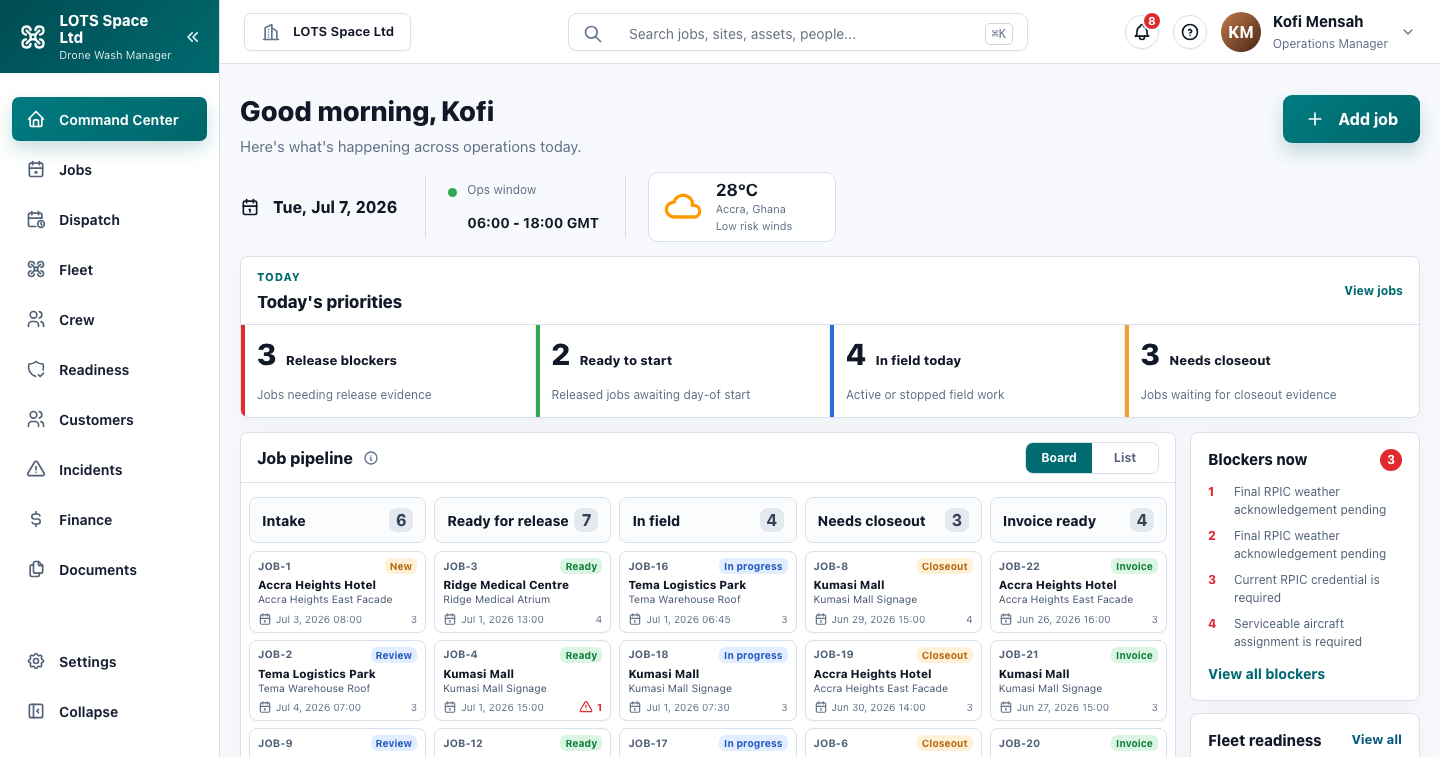Click the Readiness shield icon in sidebar

pos(36,370)
